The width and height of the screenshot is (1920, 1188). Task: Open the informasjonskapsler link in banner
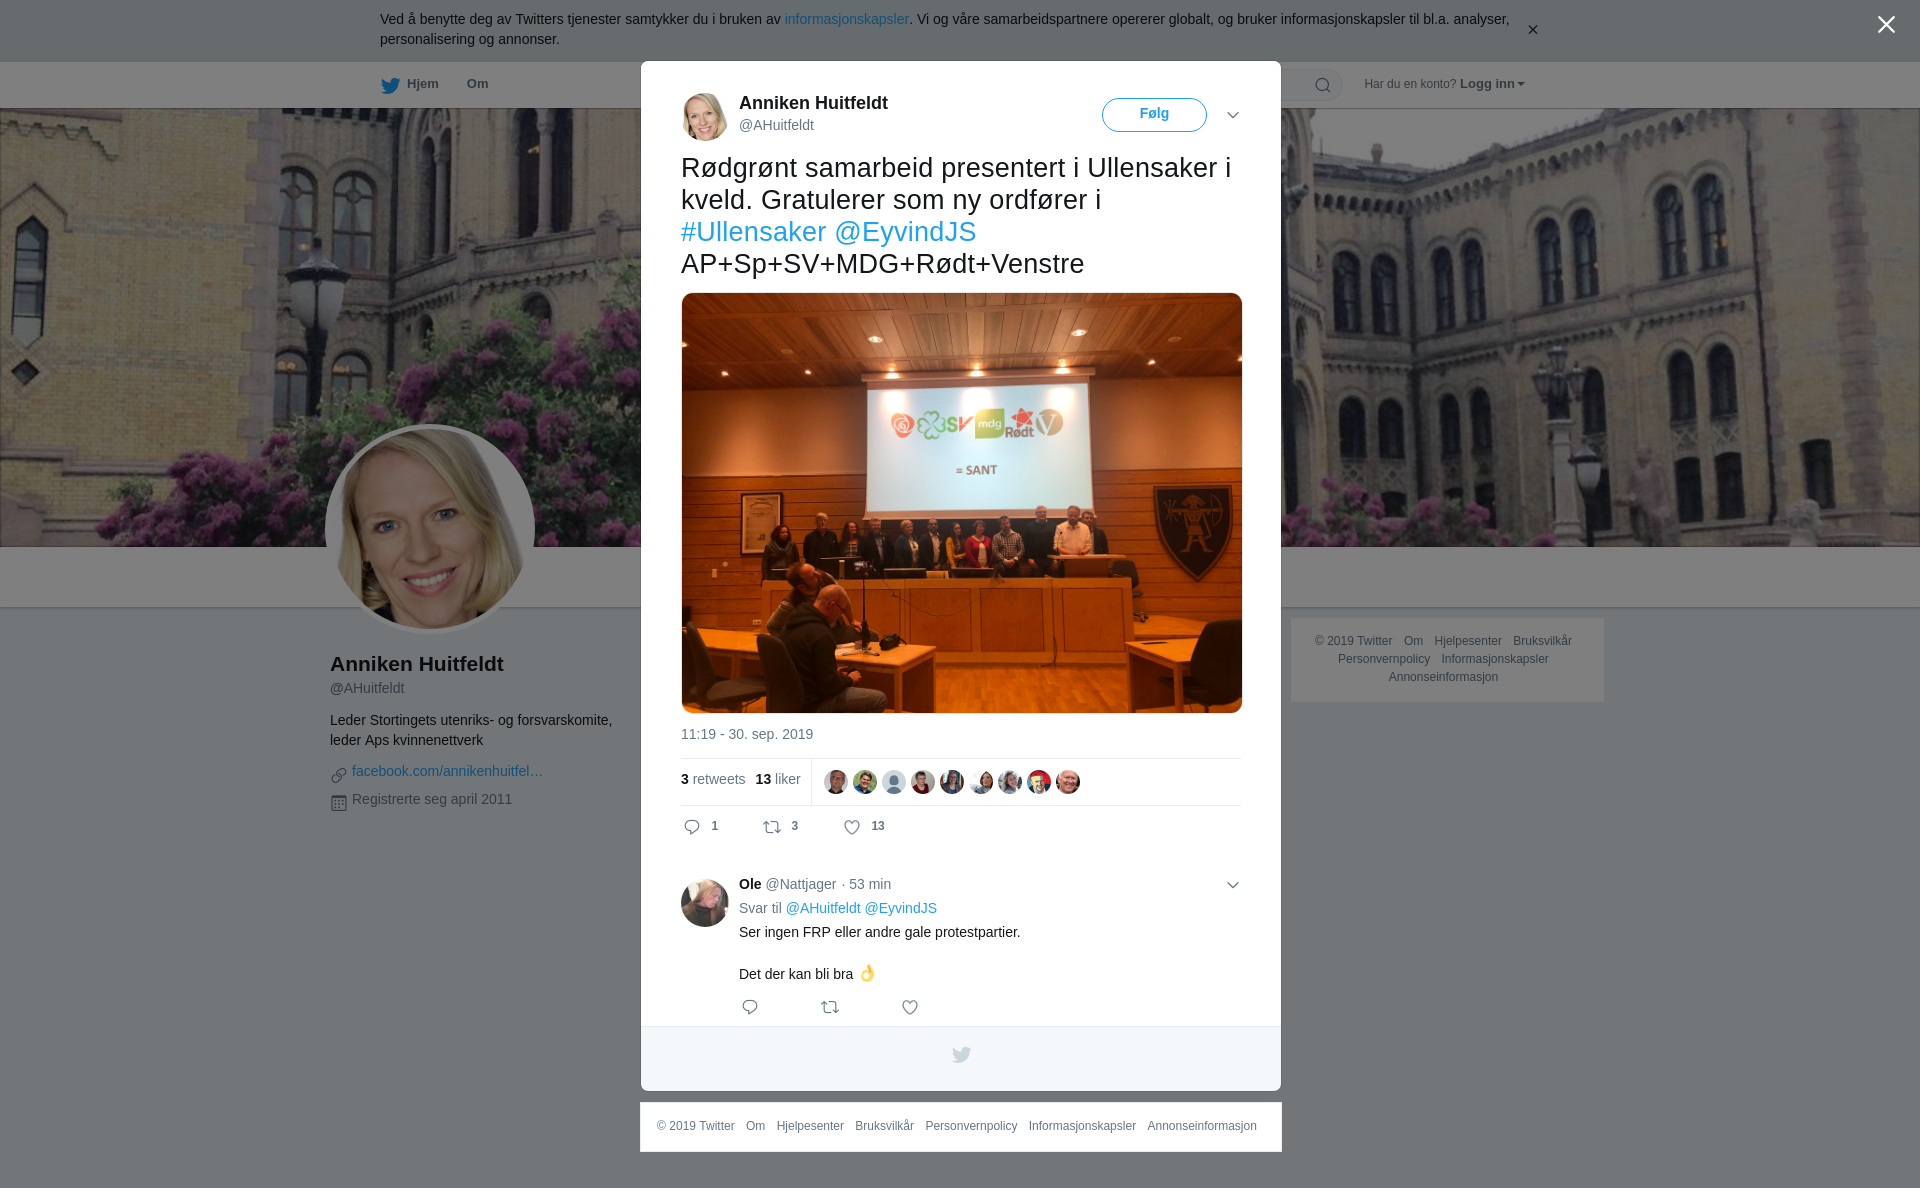(x=846, y=19)
